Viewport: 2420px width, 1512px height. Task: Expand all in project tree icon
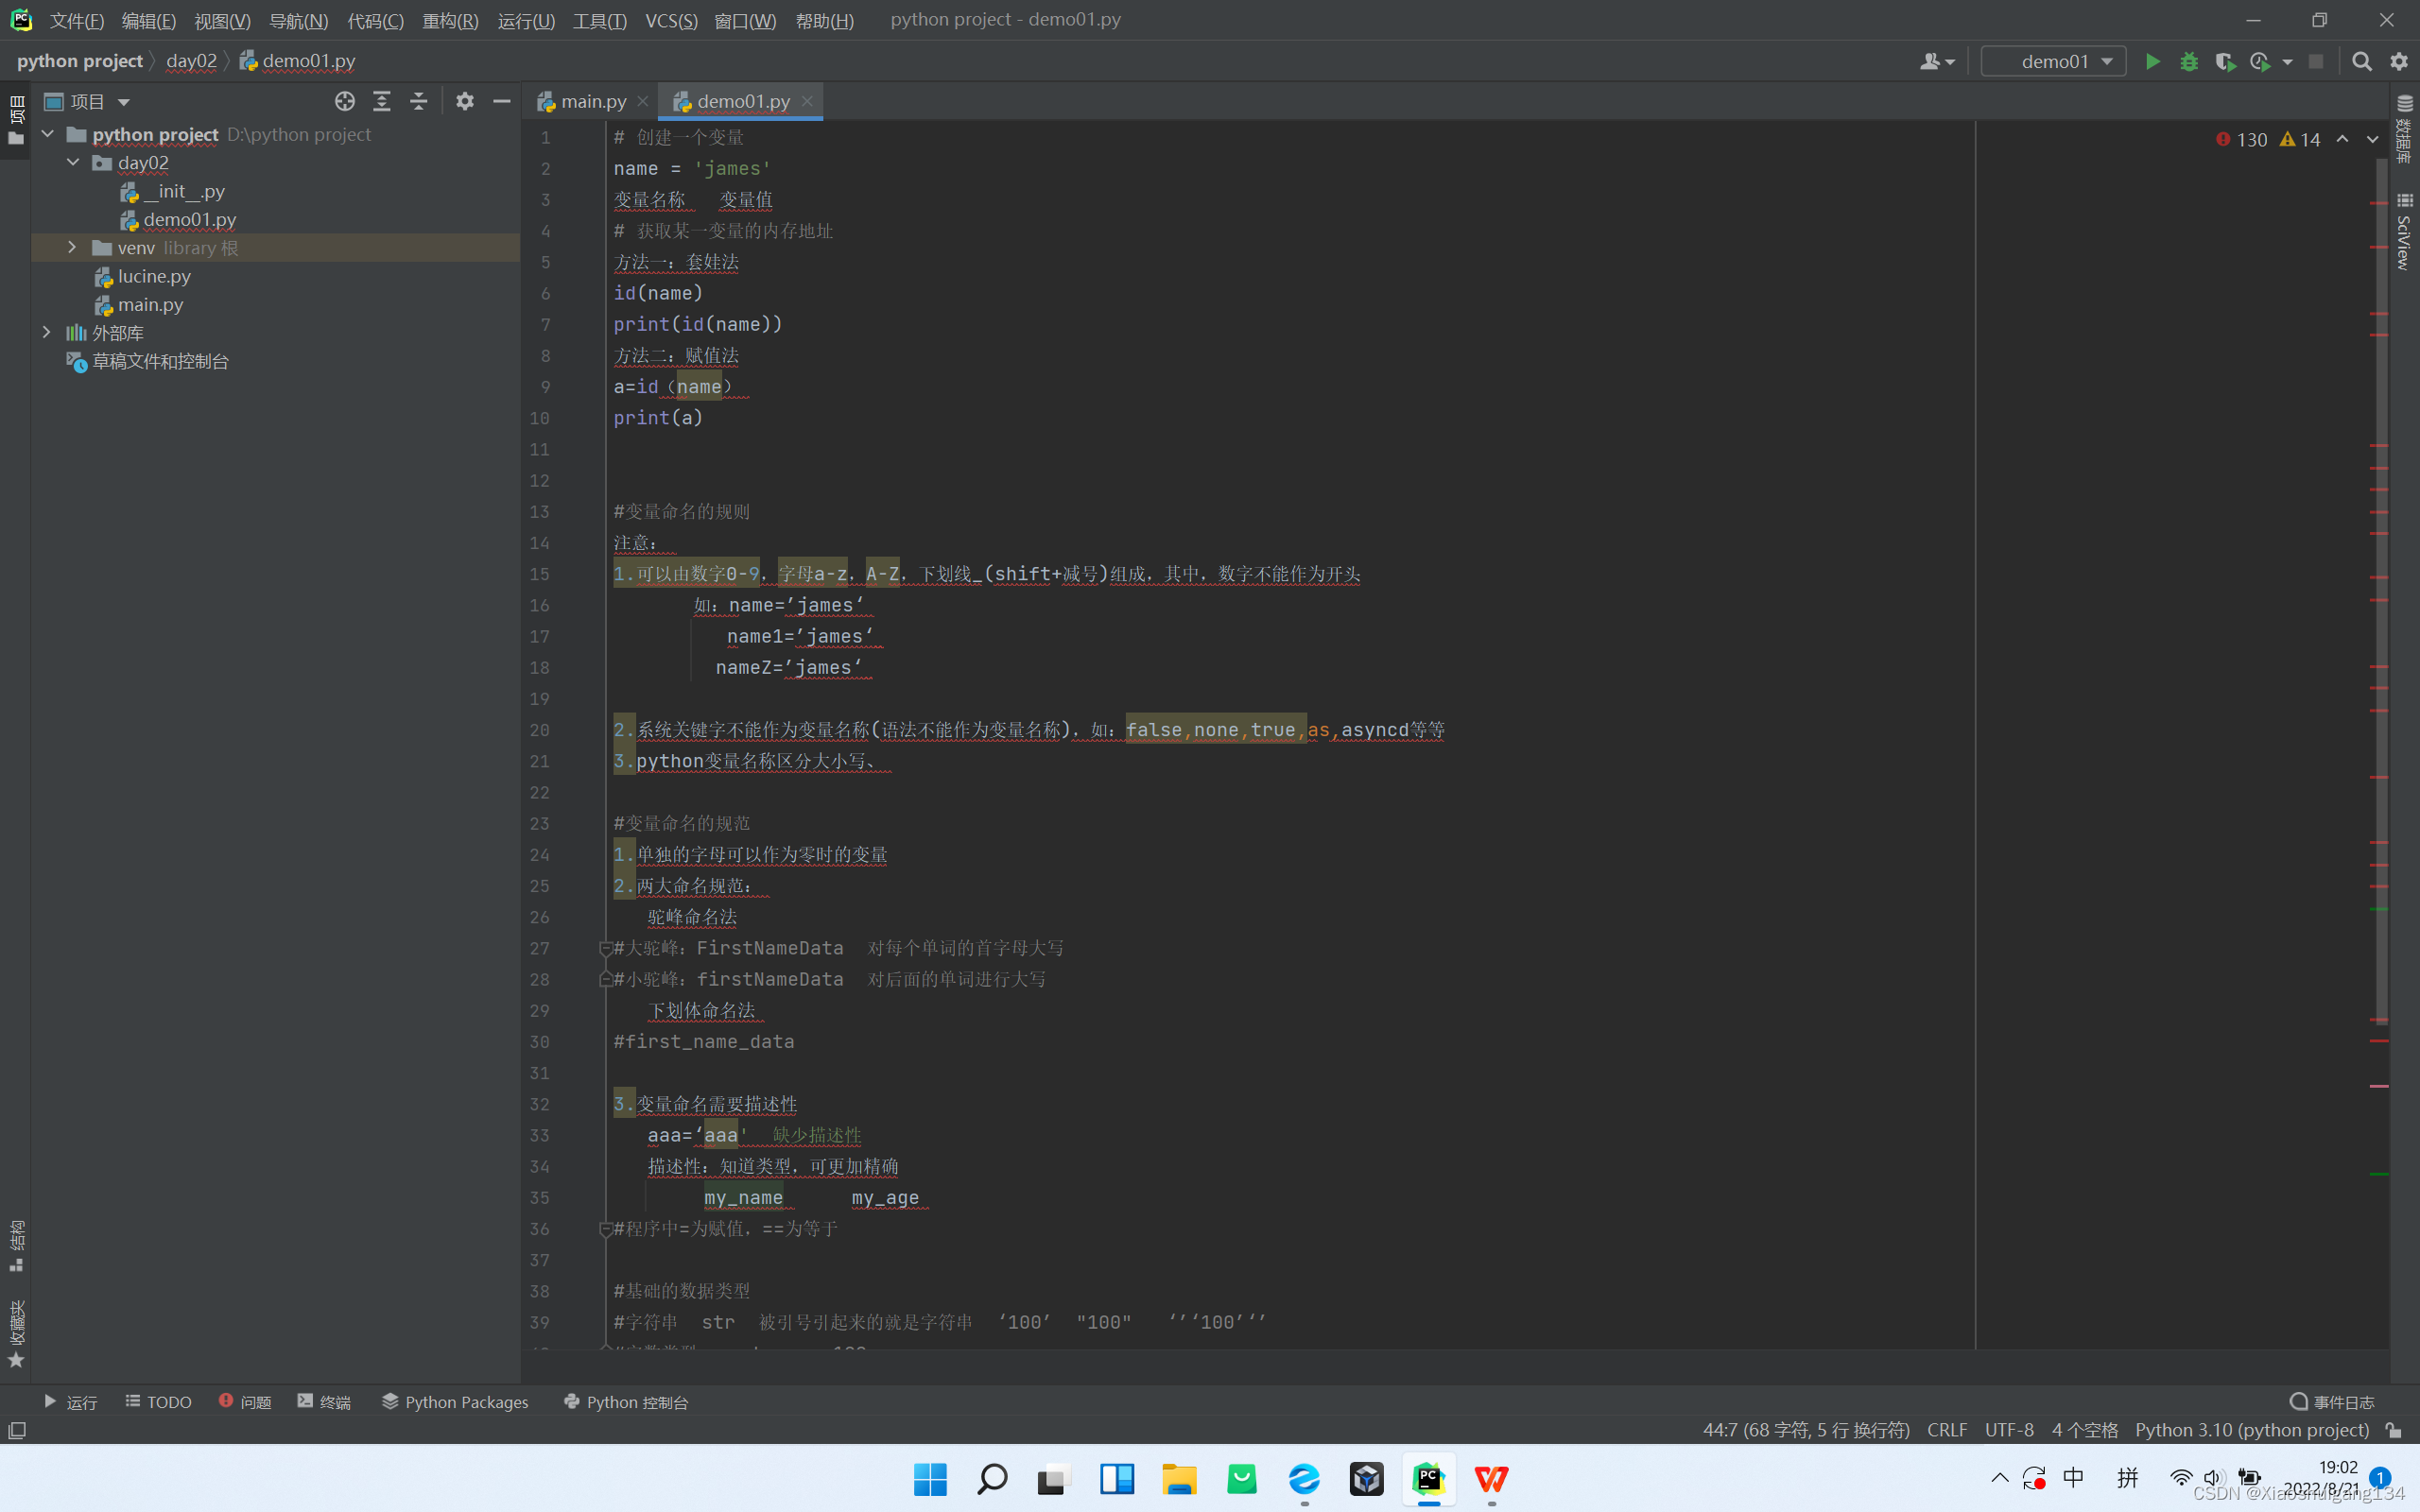(x=382, y=101)
